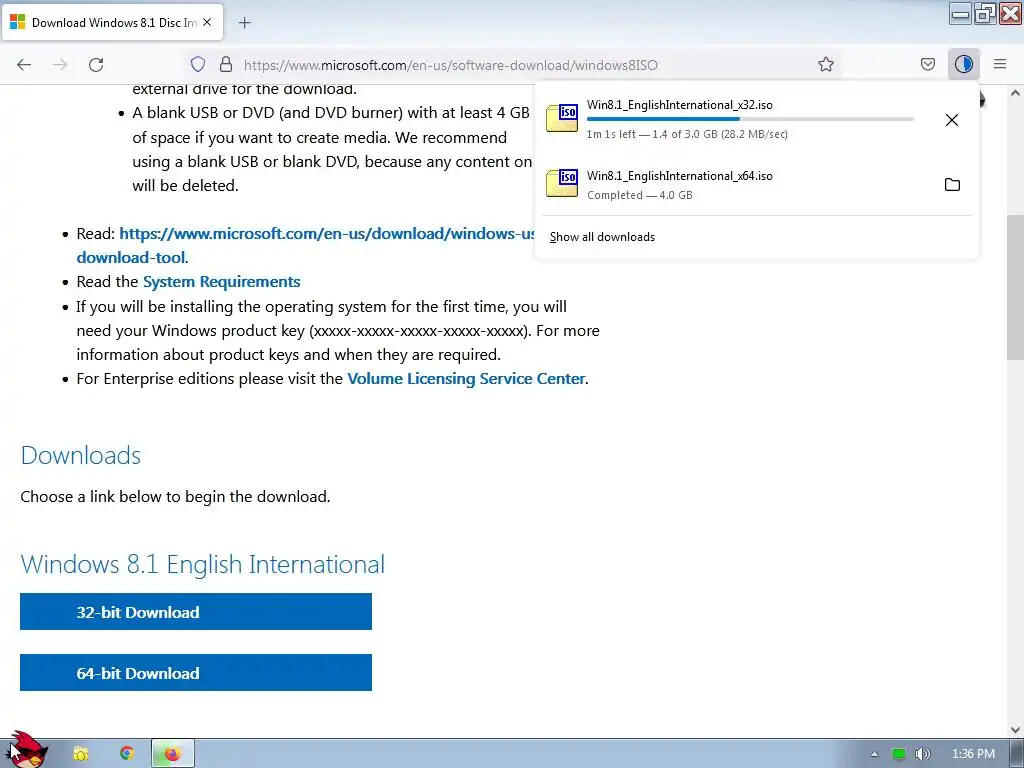Reload the page with refresh icon
The height and width of the screenshot is (768, 1024).
pos(96,65)
